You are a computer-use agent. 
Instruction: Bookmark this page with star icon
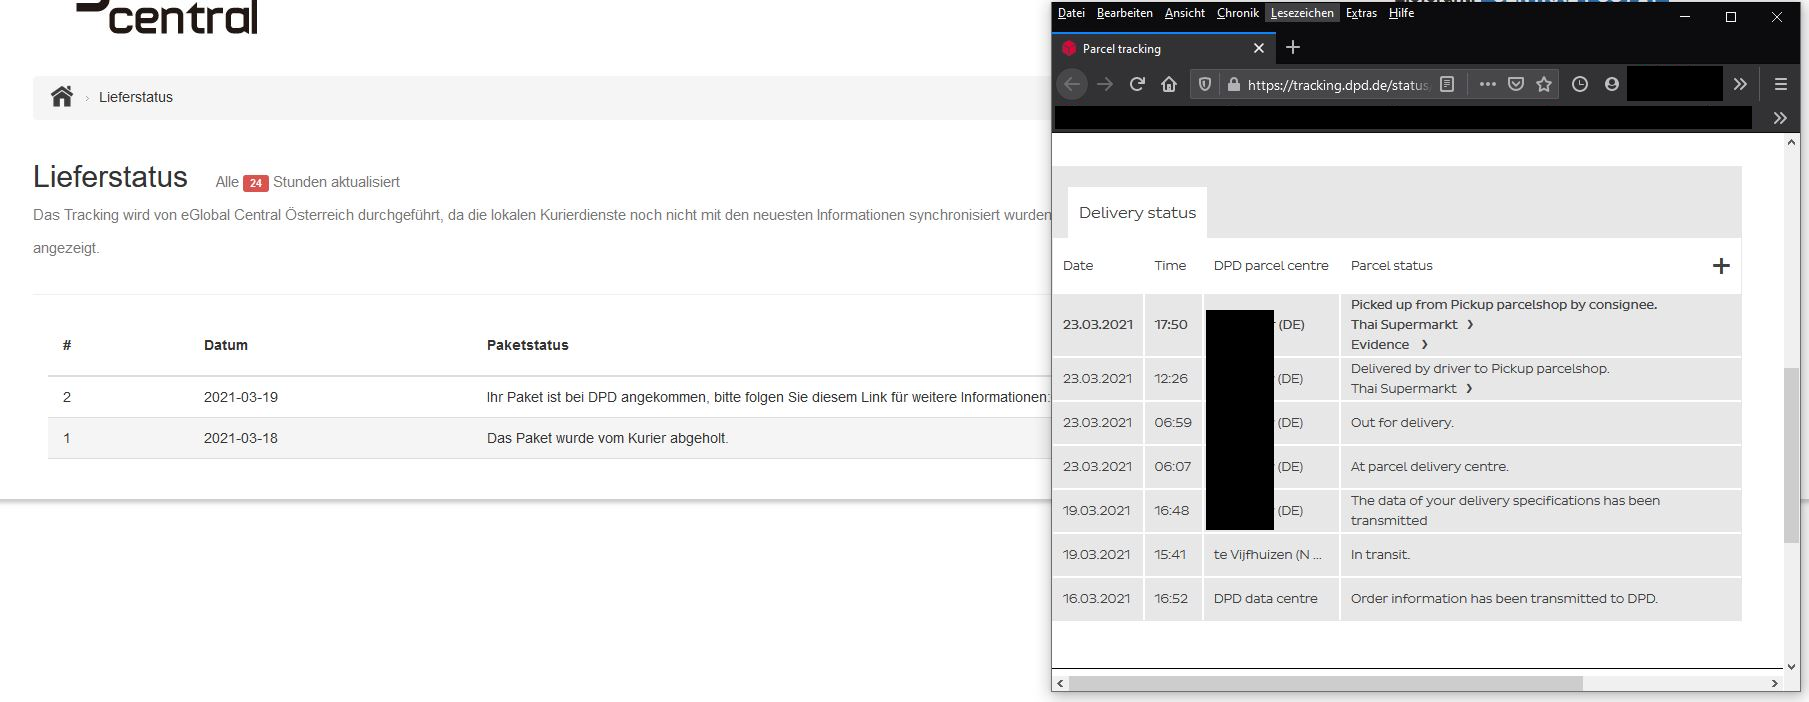point(1544,85)
